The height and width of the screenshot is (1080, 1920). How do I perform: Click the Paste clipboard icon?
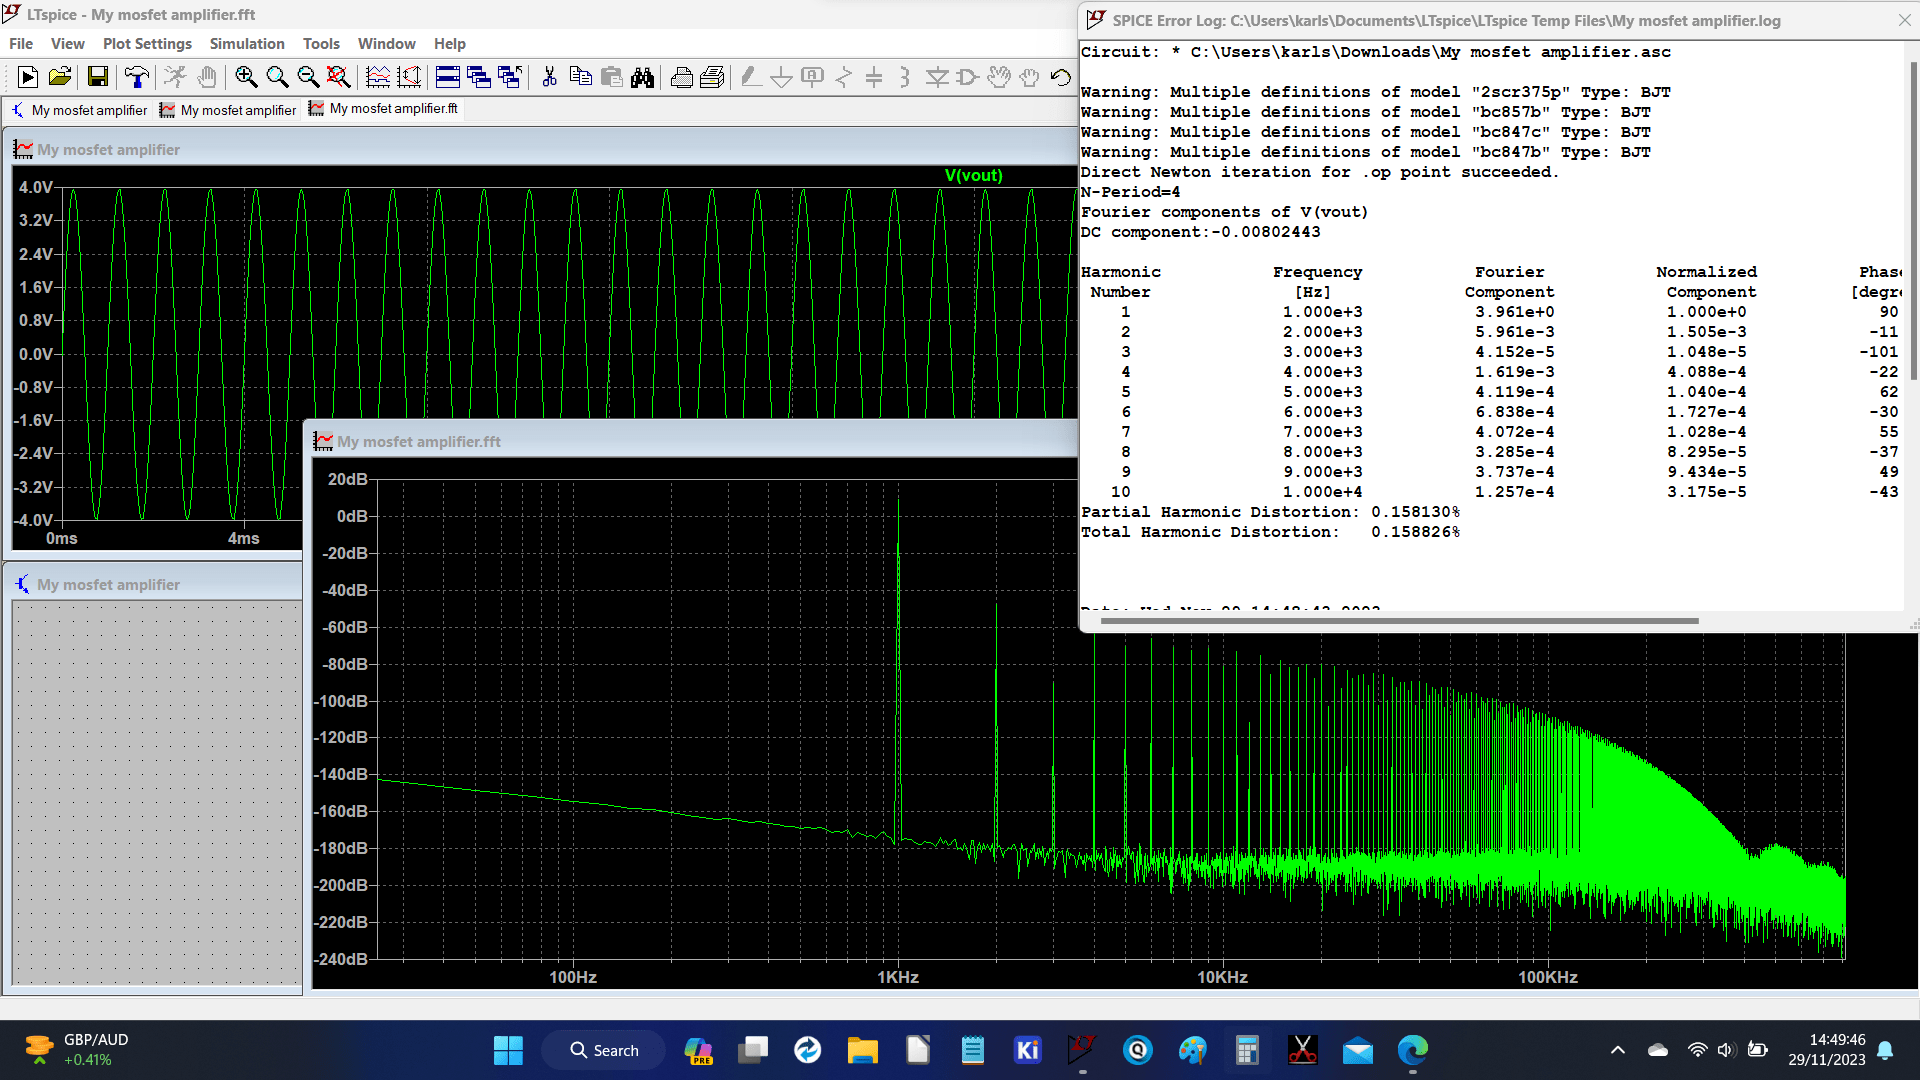click(x=611, y=77)
